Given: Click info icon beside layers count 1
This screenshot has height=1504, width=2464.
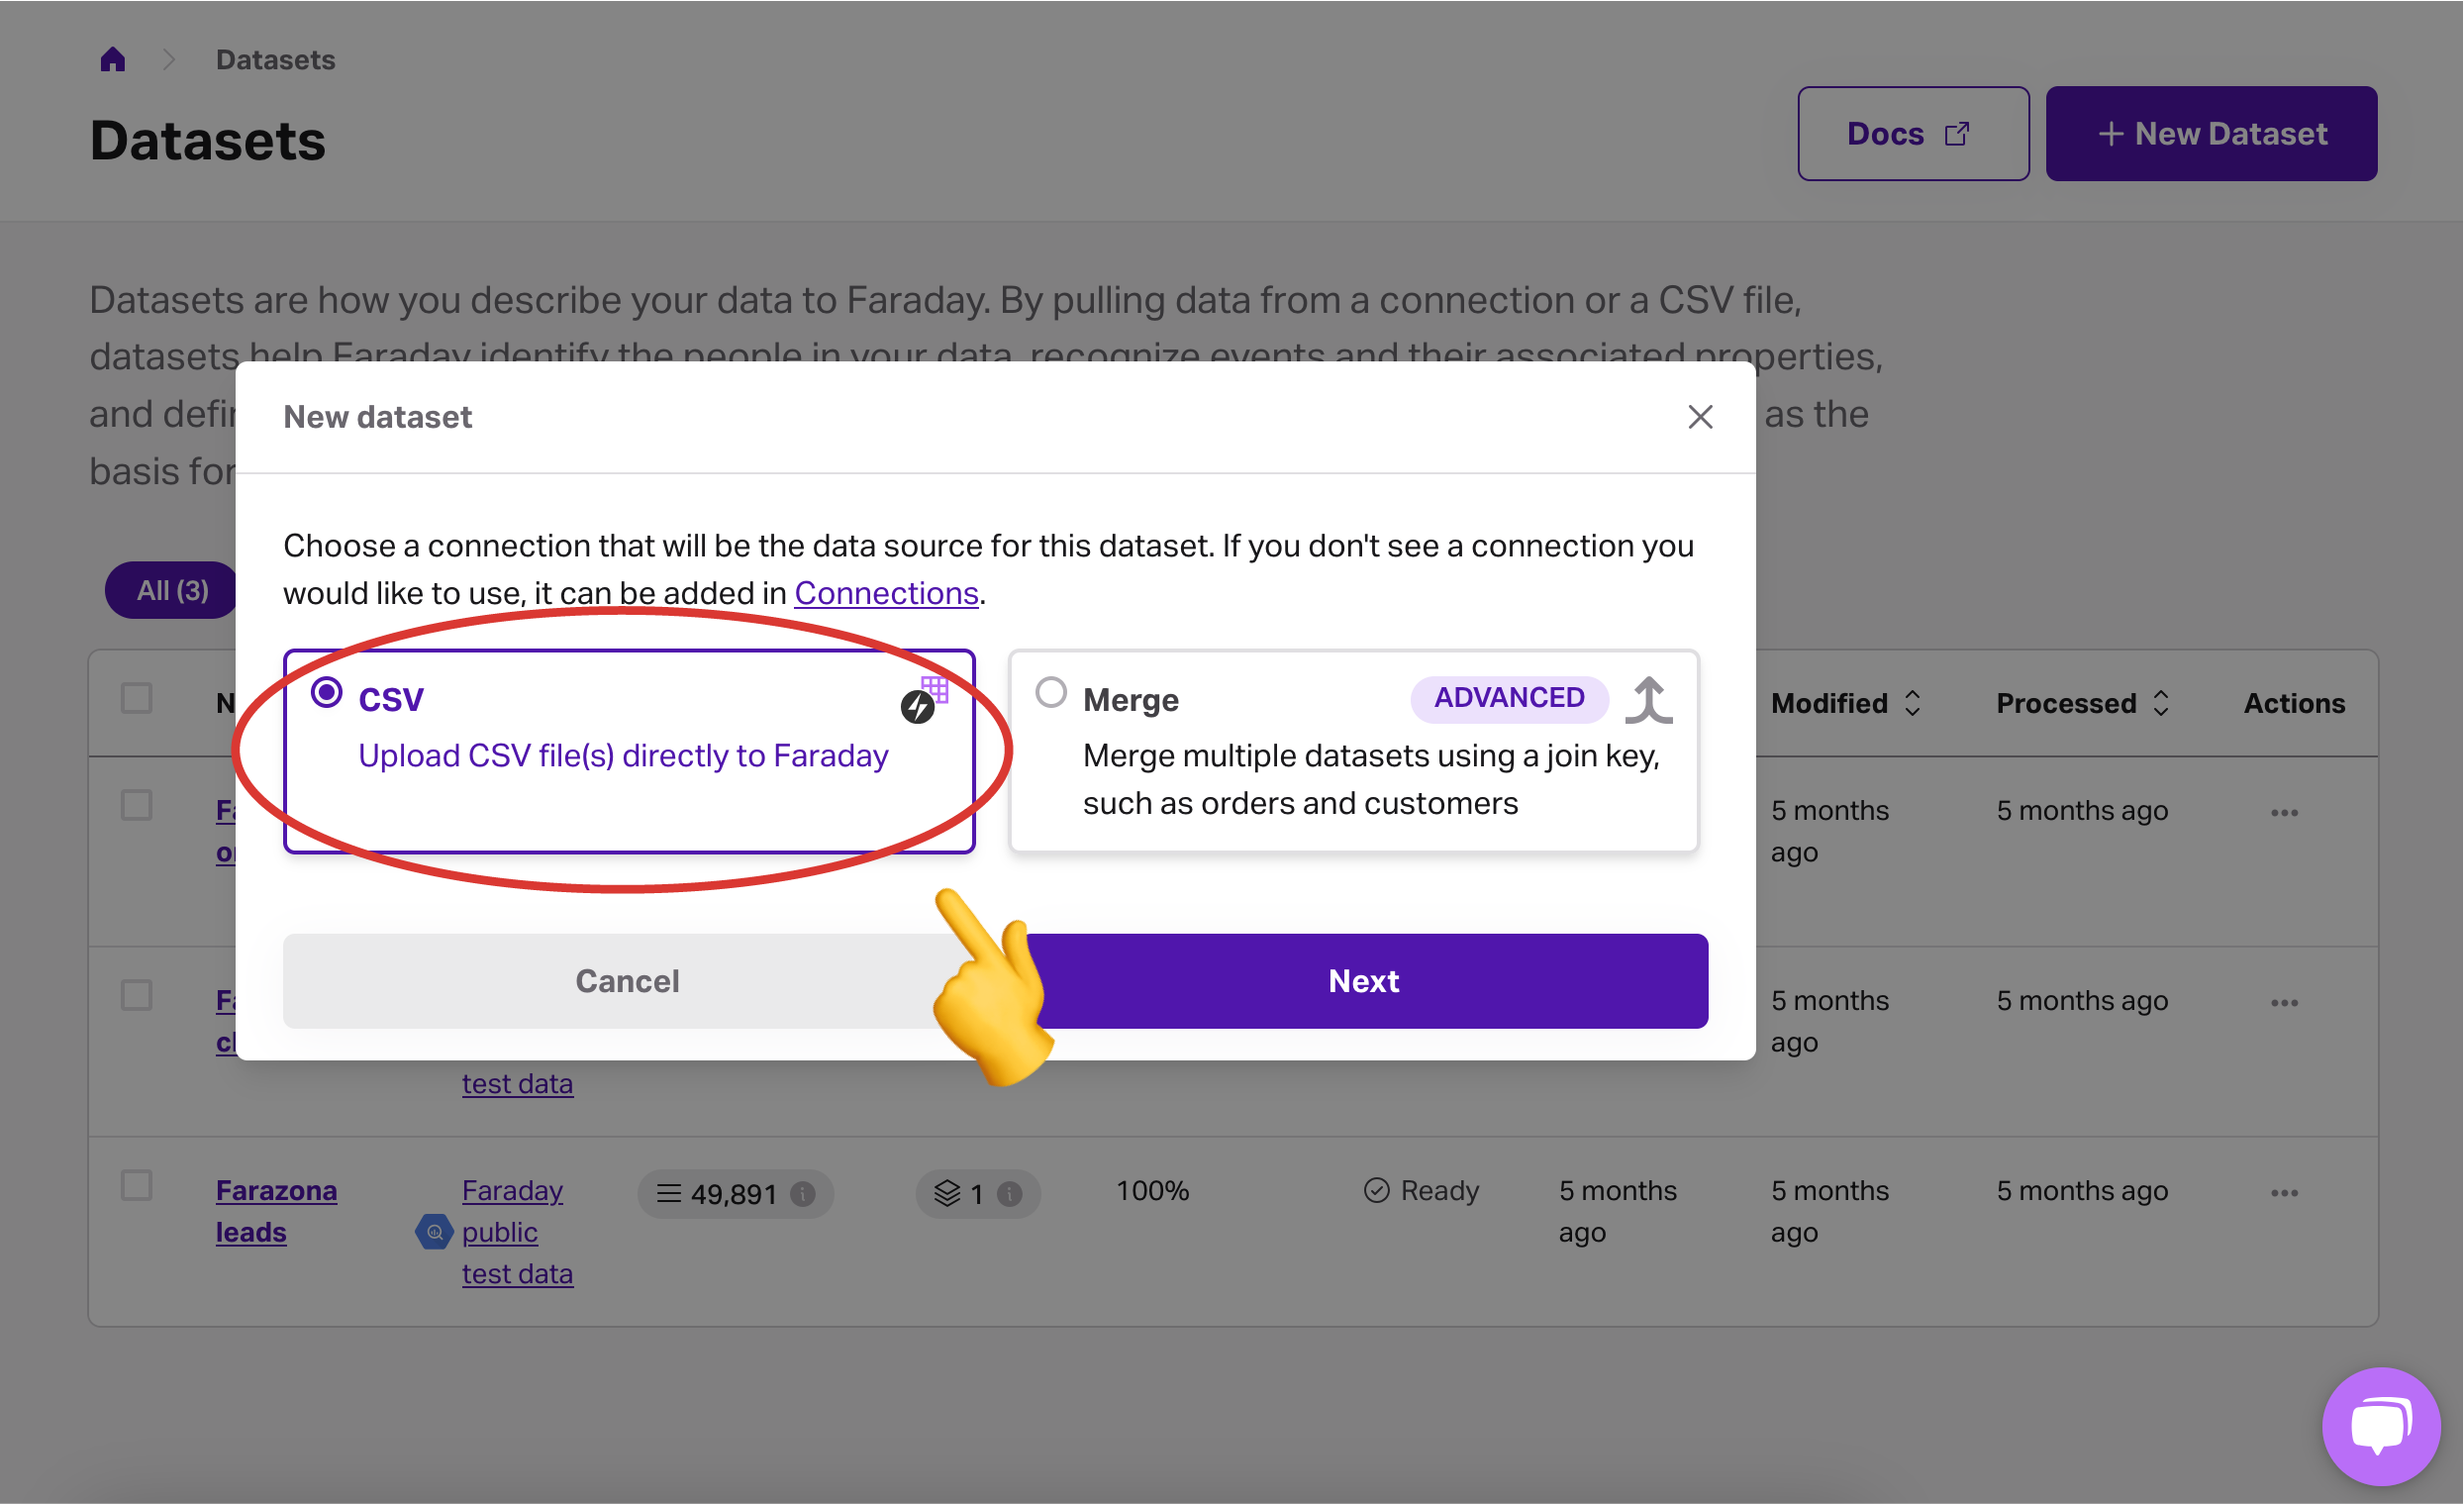Looking at the screenshot, I should pos(1010,1193).
